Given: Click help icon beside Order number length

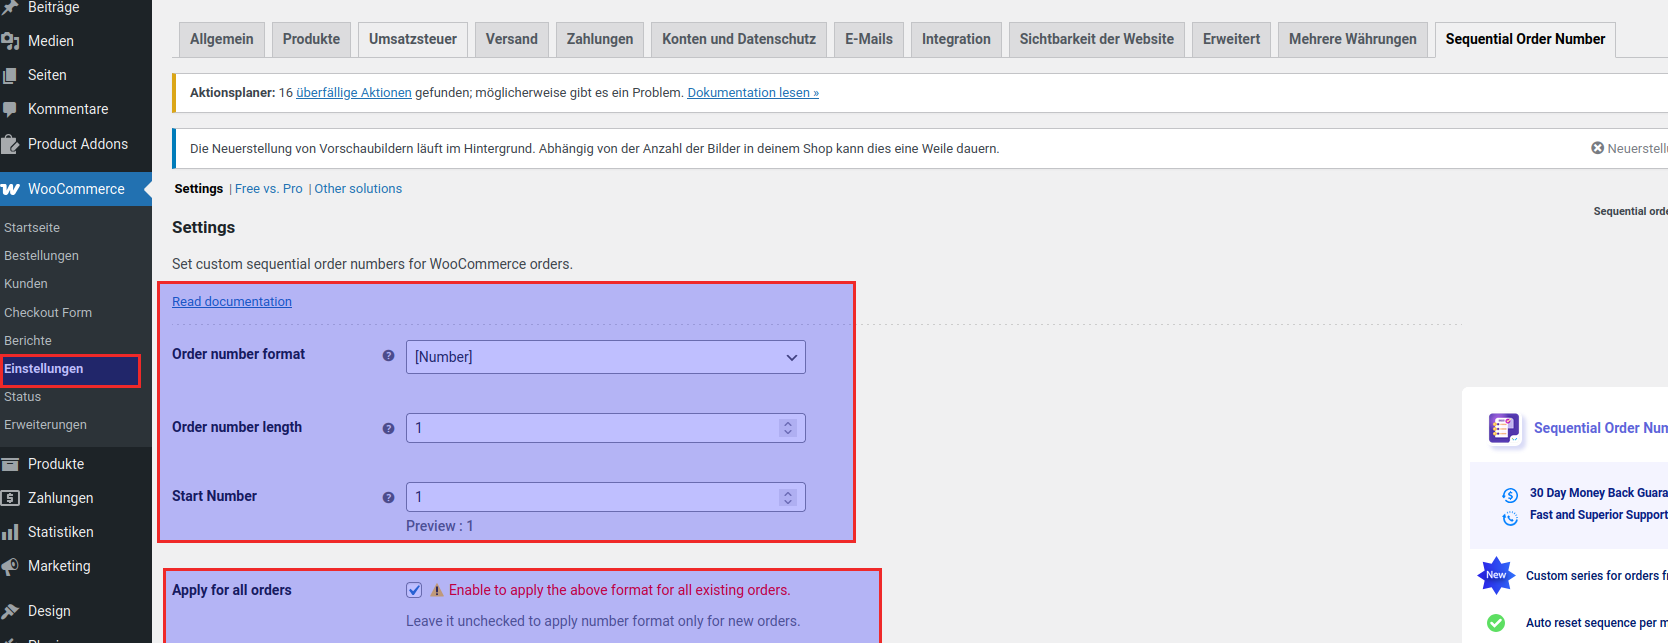Looking at the screenshot, I should coord(388,428).
